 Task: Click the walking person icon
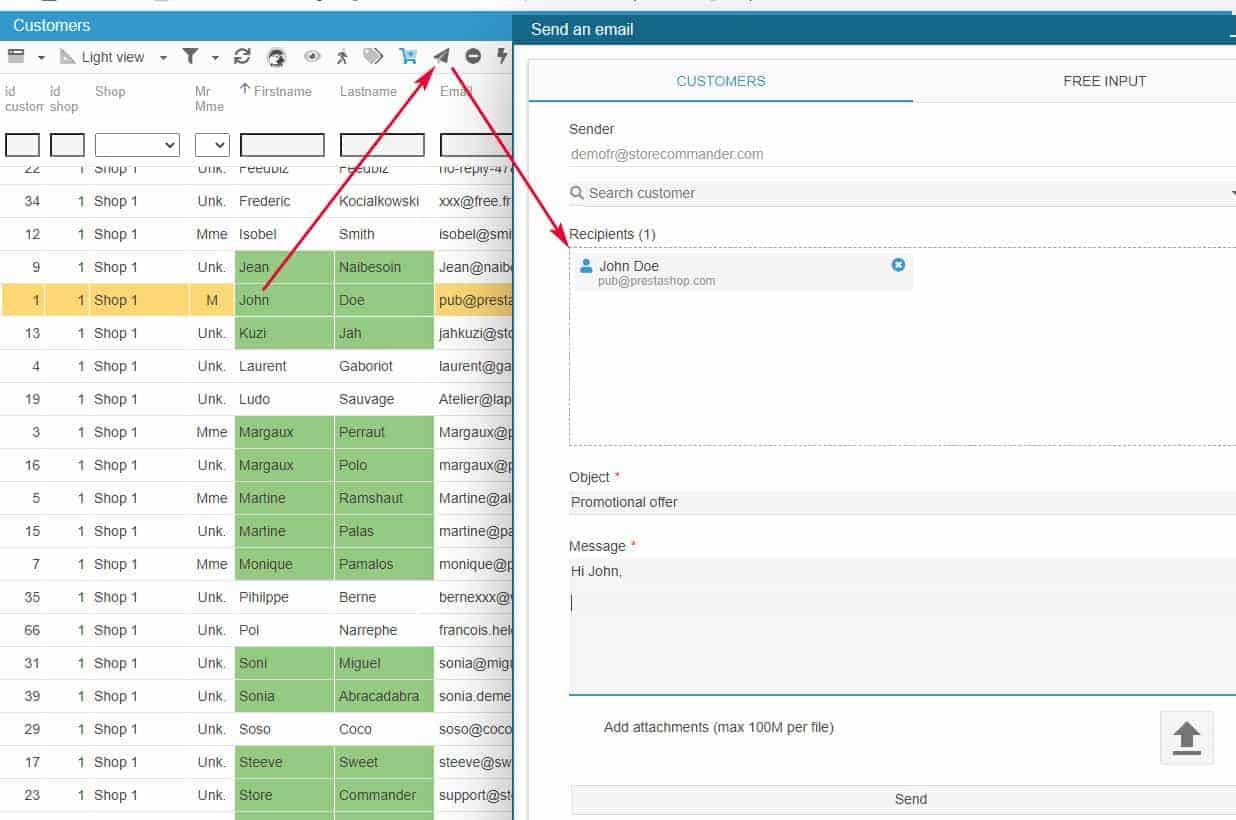(342, 56)
